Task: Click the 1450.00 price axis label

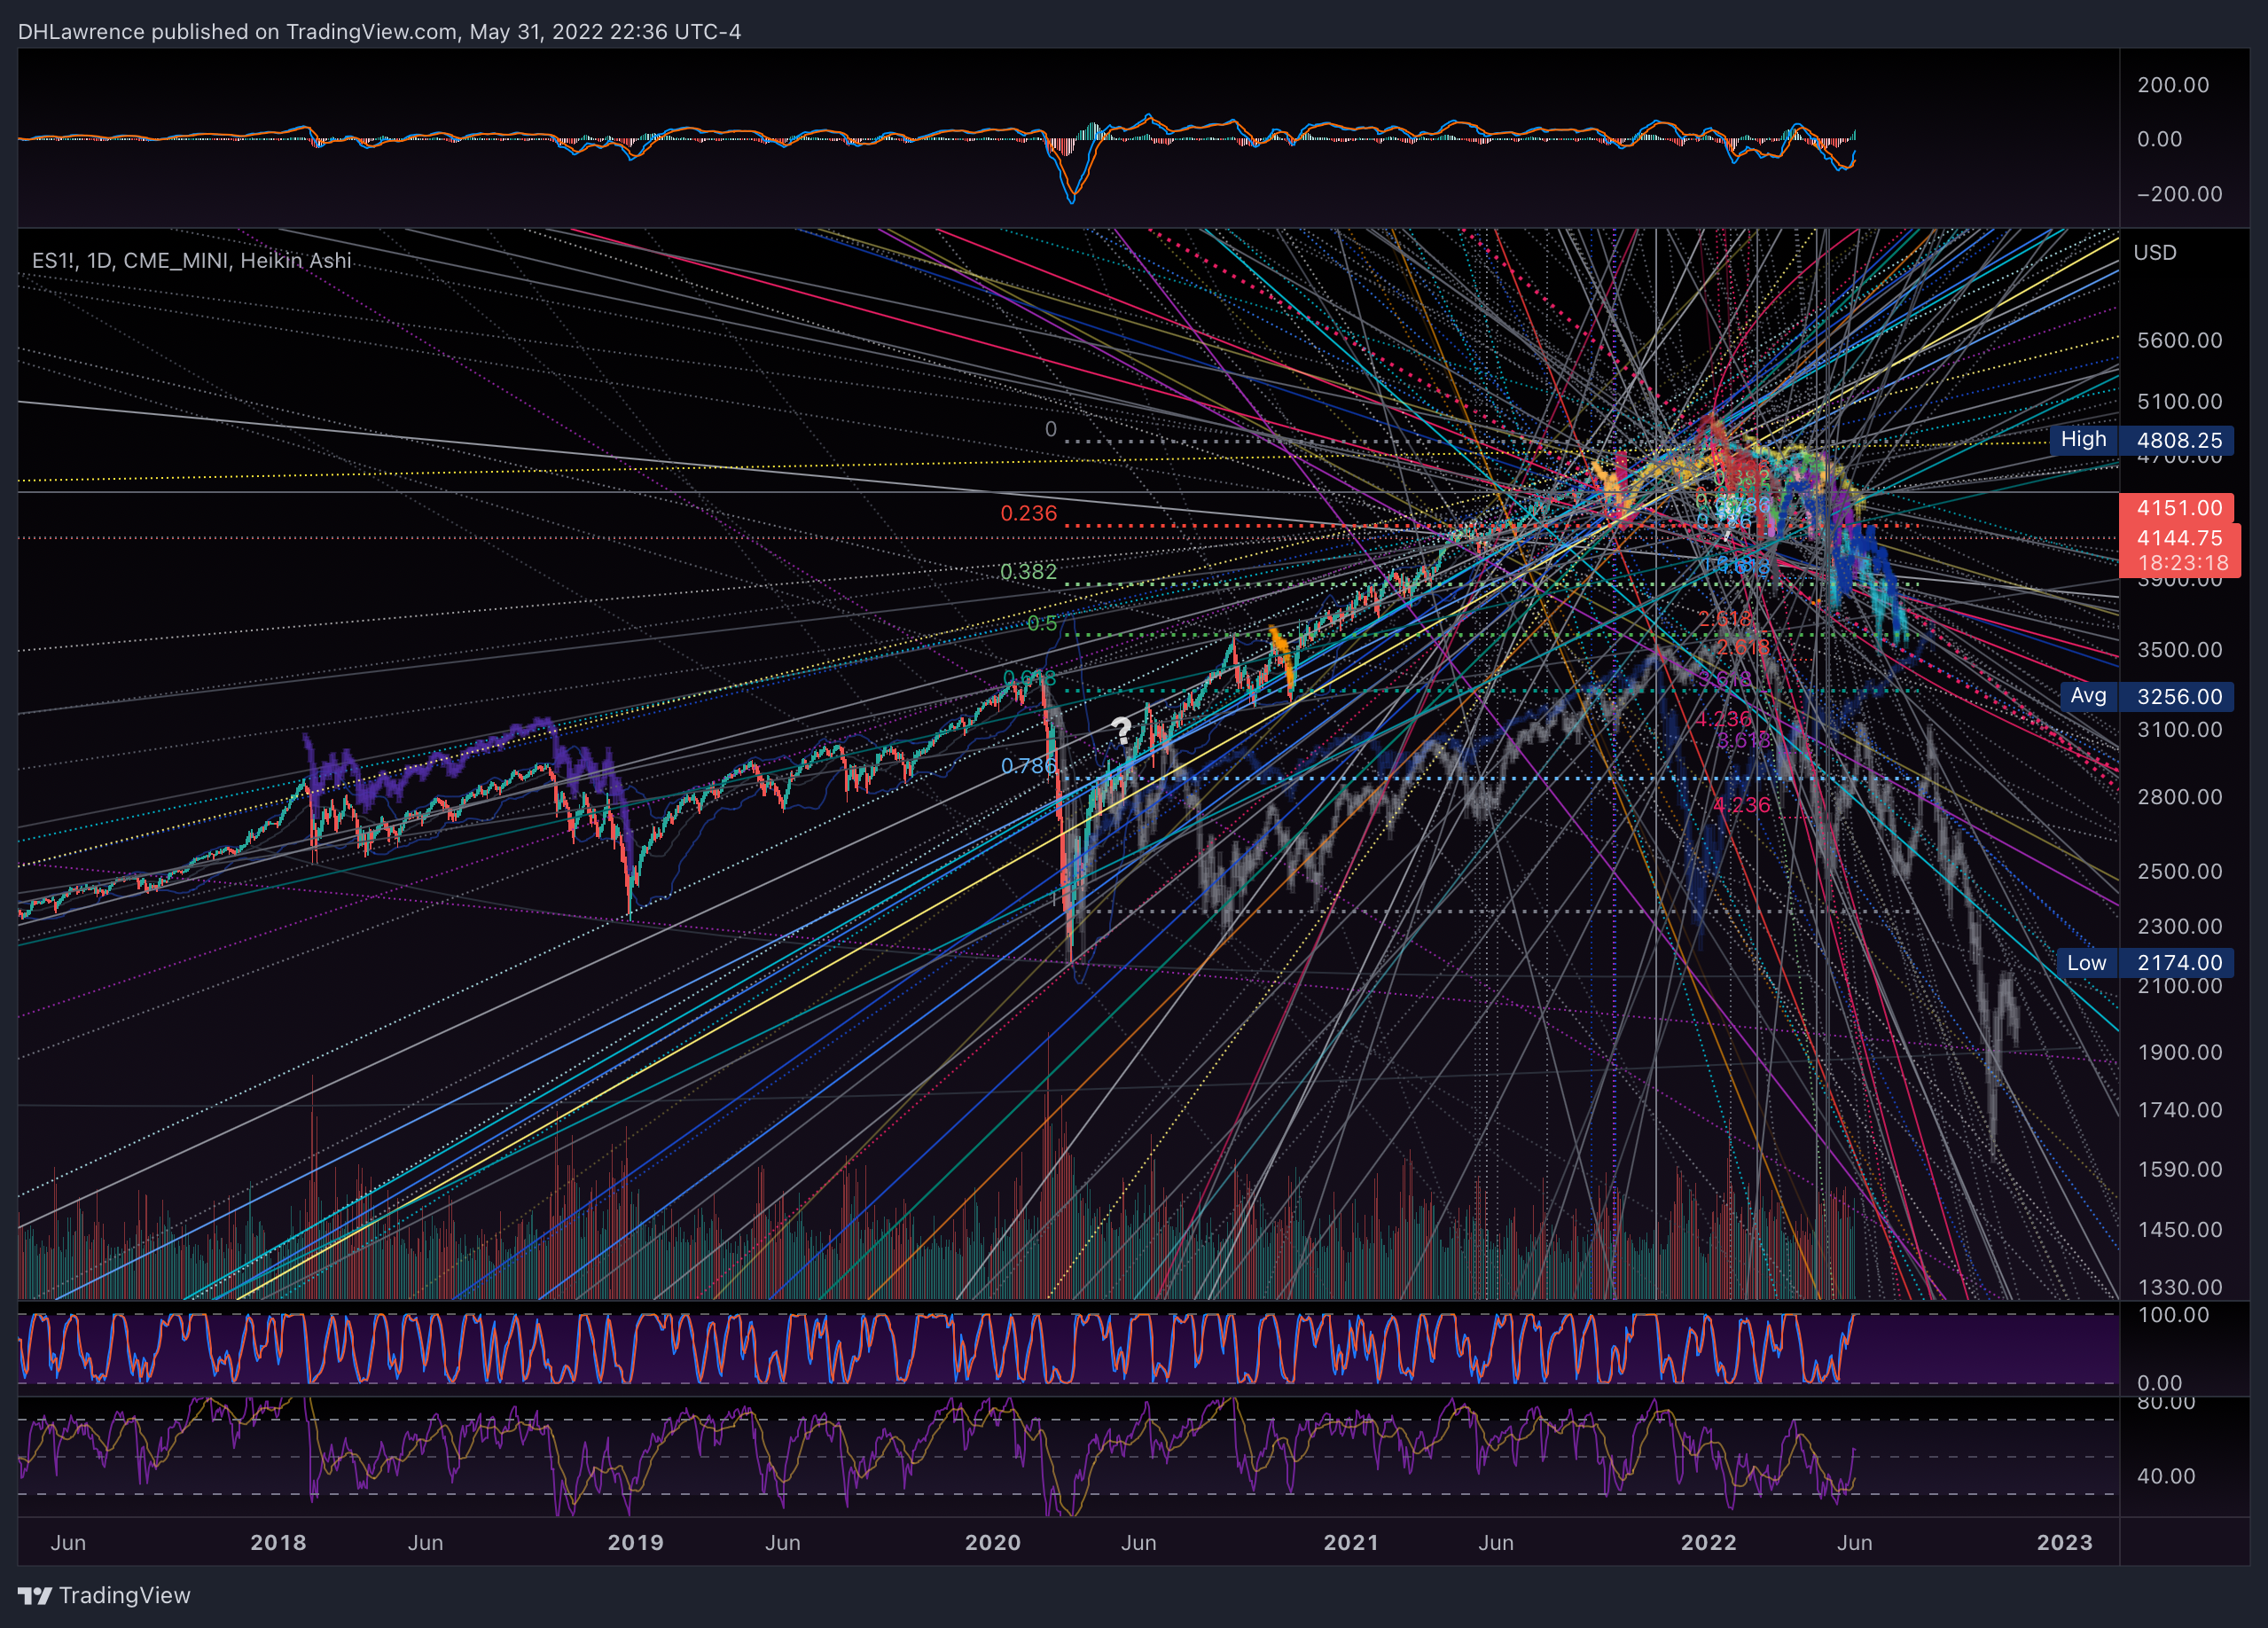Action: [x=2179, y=1230]
